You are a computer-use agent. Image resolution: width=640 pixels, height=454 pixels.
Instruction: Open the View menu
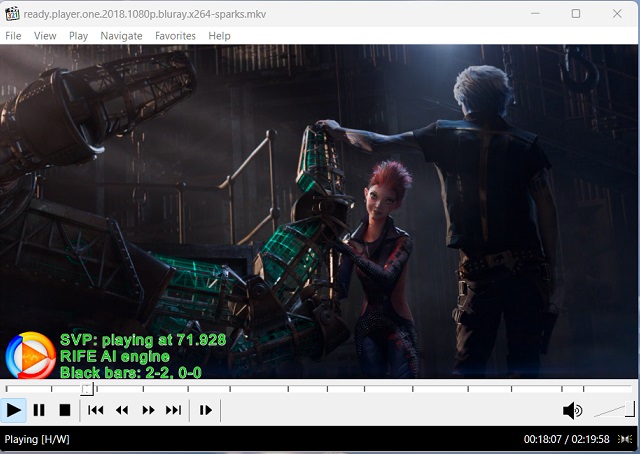(x=45, y=36)
